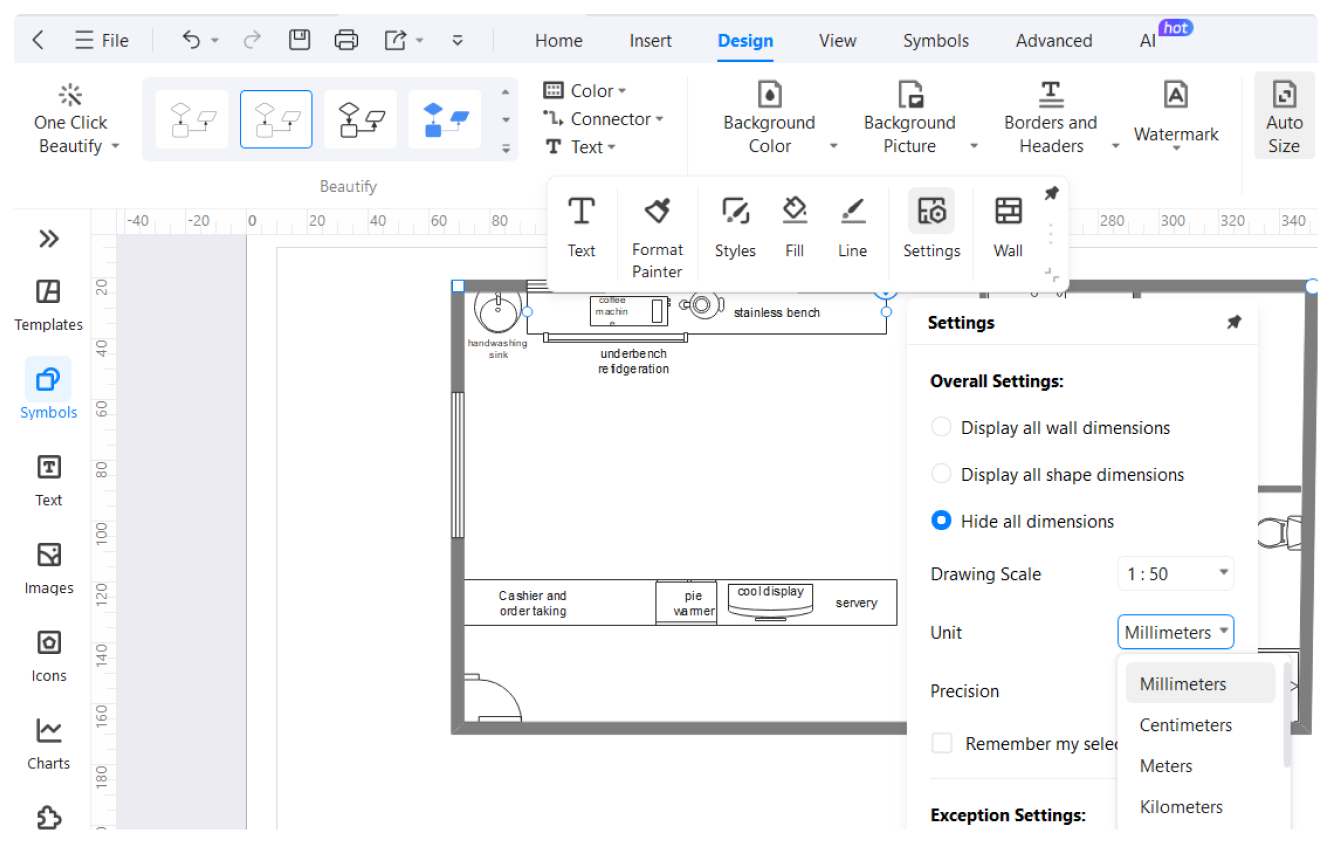Apply the third black-outlined beautify theme
1332x844 pixels.
[x=361, y=120]
